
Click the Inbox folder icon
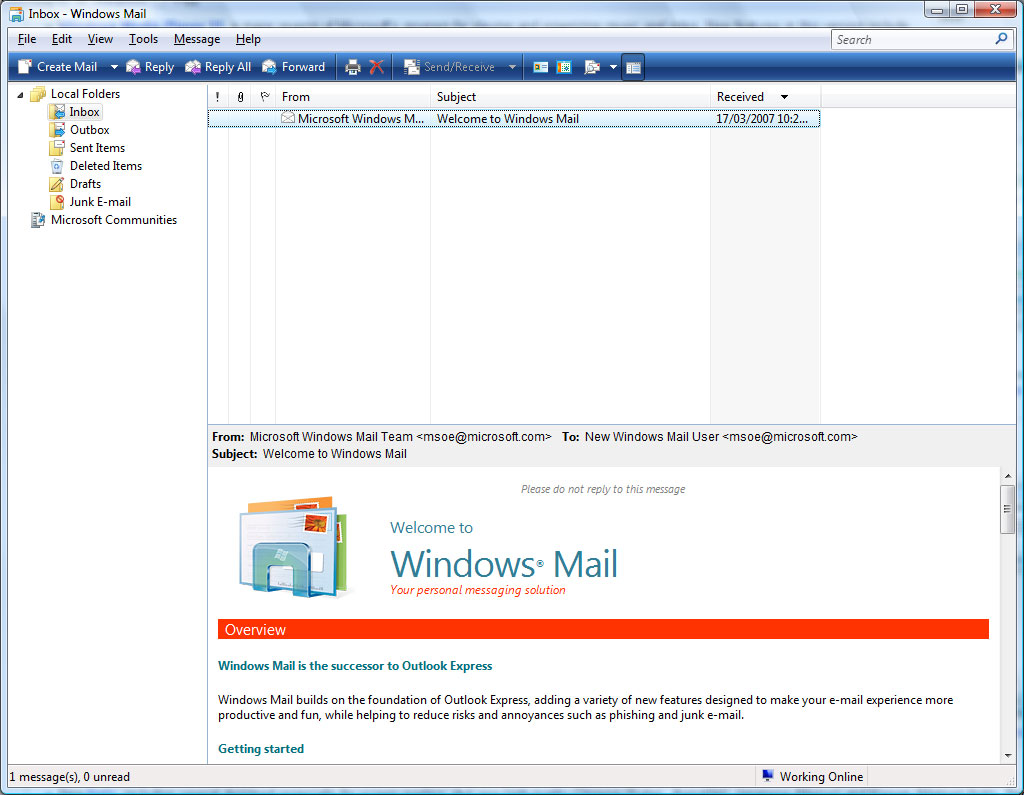click(x=58, y=112)
